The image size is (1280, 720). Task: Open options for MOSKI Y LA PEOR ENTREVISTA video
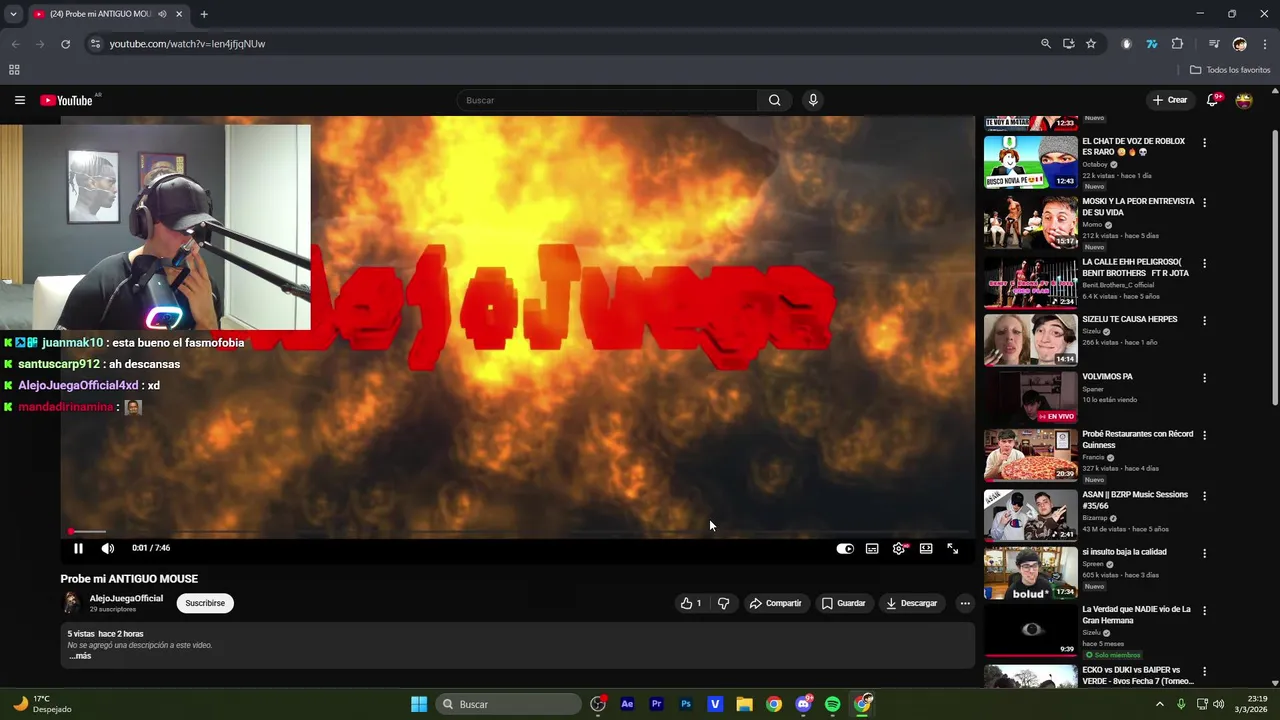point(1204,202)
